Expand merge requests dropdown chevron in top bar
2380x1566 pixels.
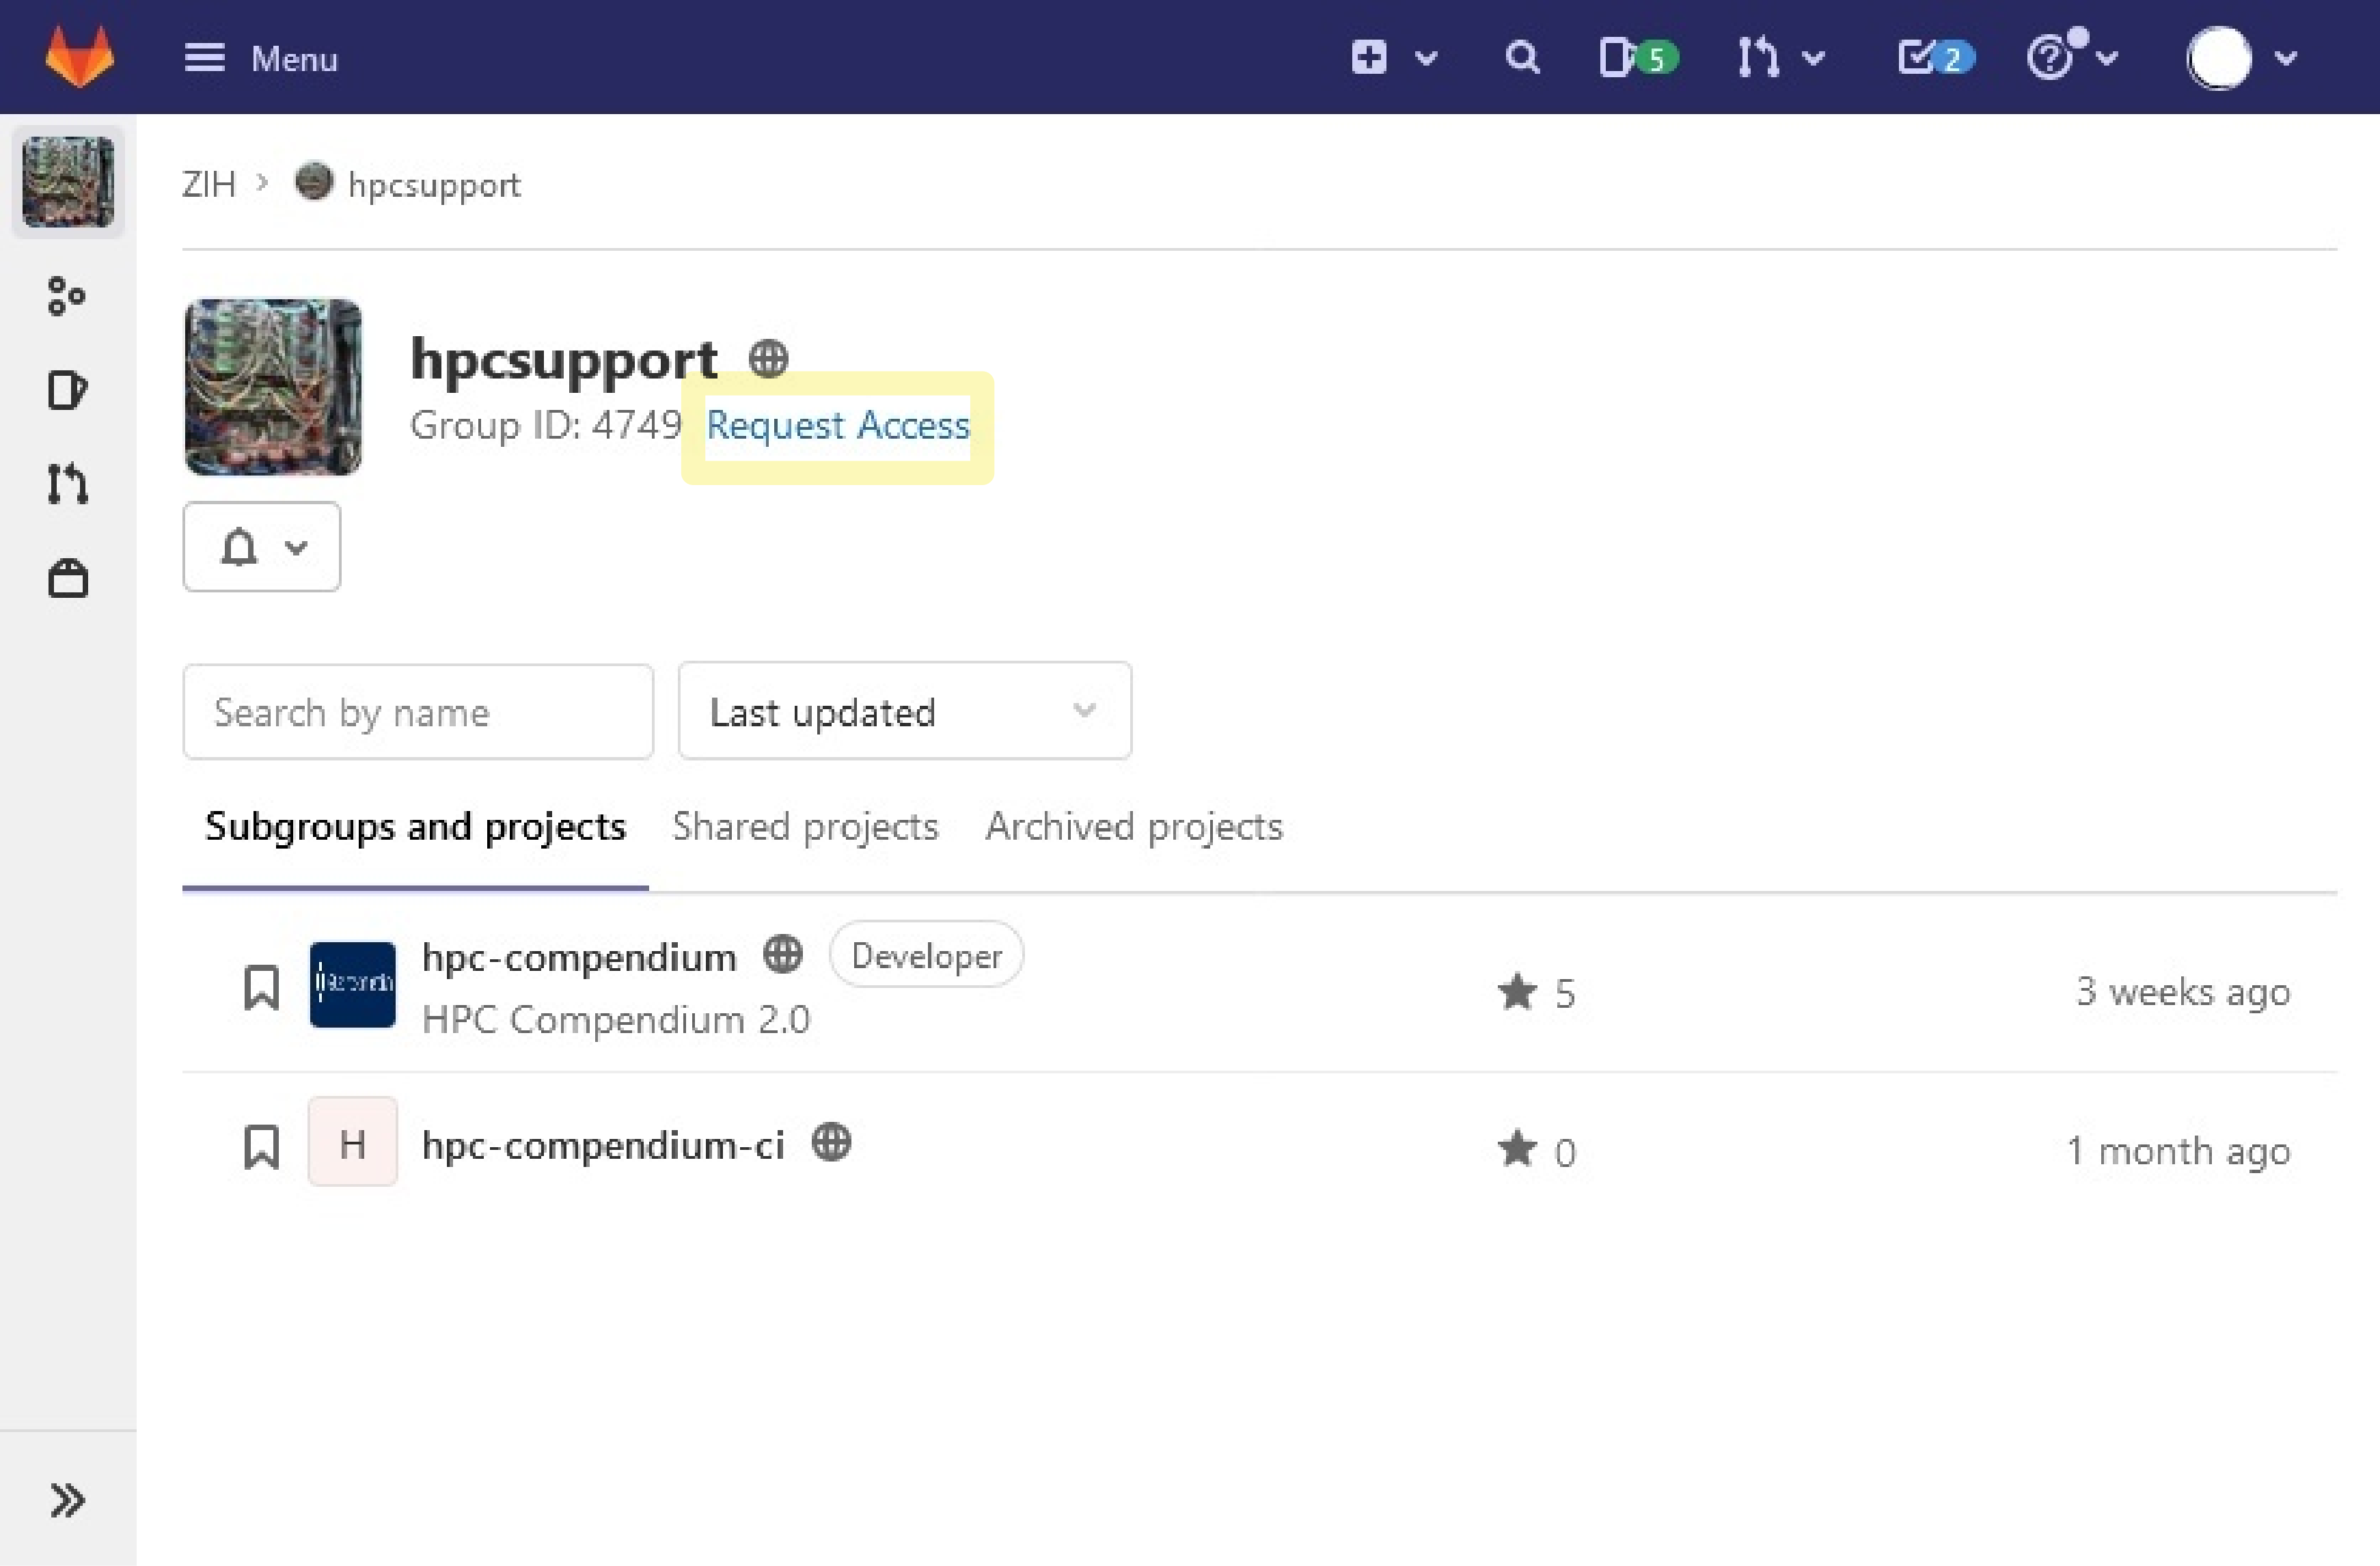pyautogui.click(x=1813, y=58)
